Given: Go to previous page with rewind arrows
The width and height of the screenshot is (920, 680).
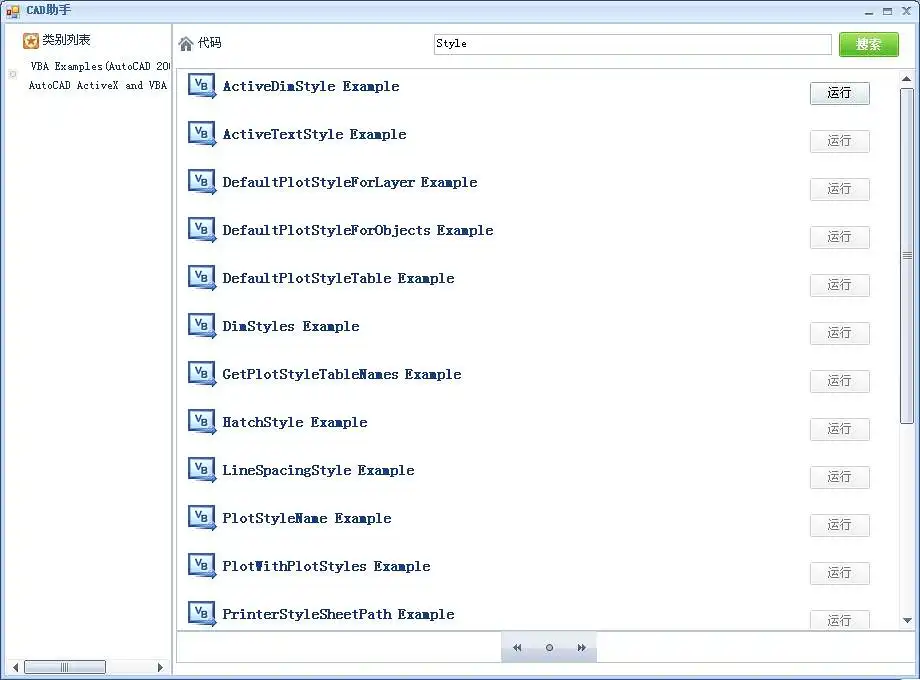Looking at the screenshot, I should (517, 648).
